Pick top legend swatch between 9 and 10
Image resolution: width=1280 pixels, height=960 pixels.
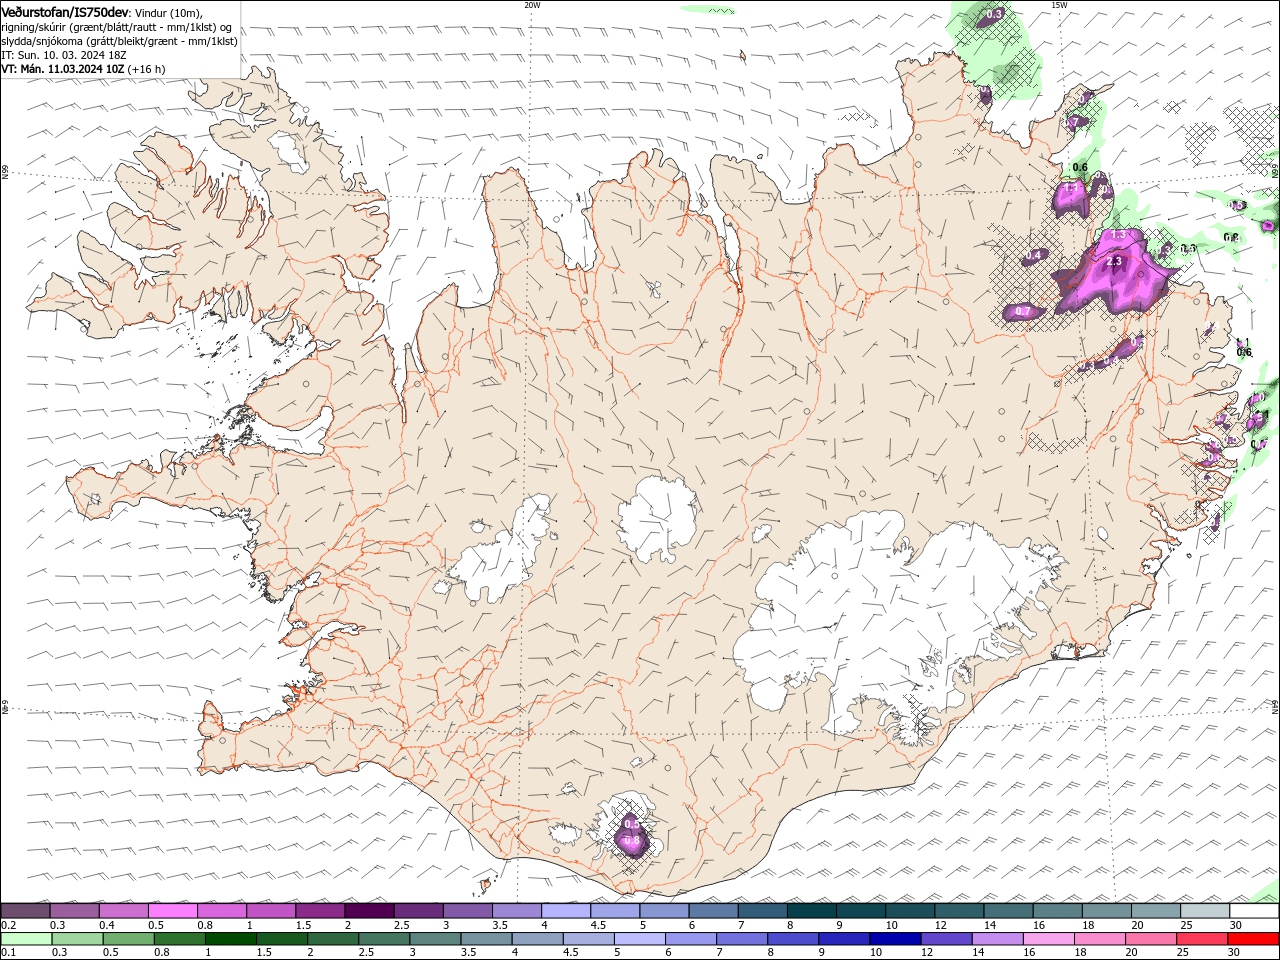[859, 911]
